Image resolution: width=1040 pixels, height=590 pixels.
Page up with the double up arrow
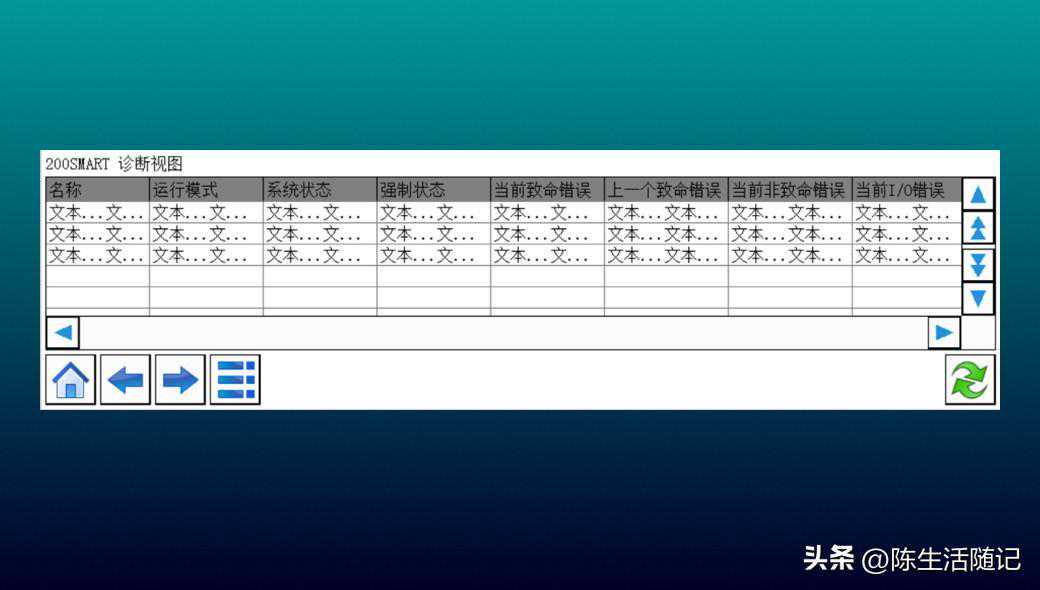[978, 229]
